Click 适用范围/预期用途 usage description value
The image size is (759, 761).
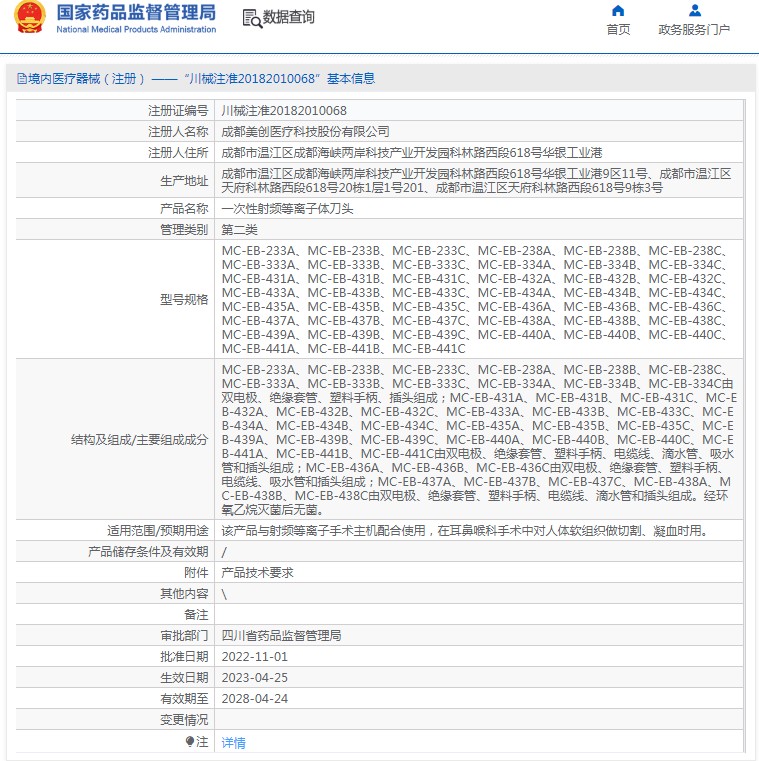pos(464,531)
